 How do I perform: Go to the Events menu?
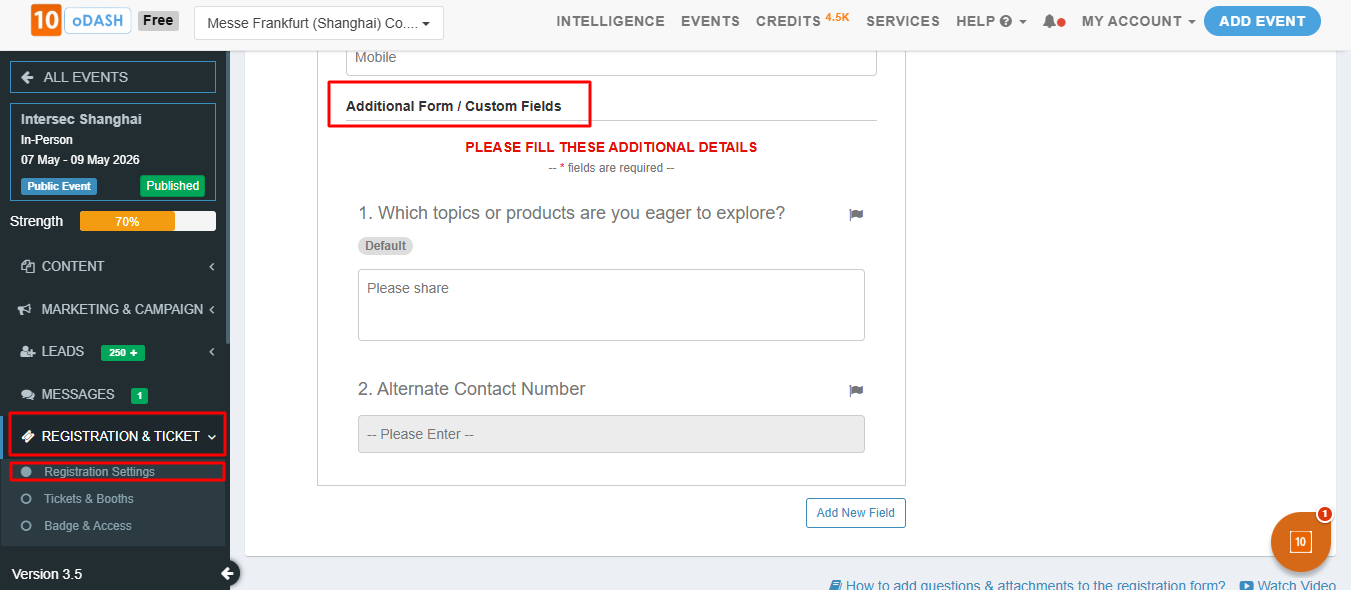point(710,21)
